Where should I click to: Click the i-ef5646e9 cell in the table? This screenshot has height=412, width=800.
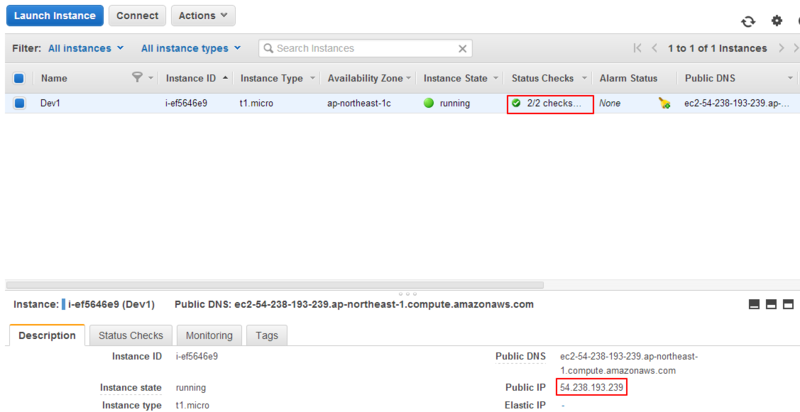[x=186, y=104]
